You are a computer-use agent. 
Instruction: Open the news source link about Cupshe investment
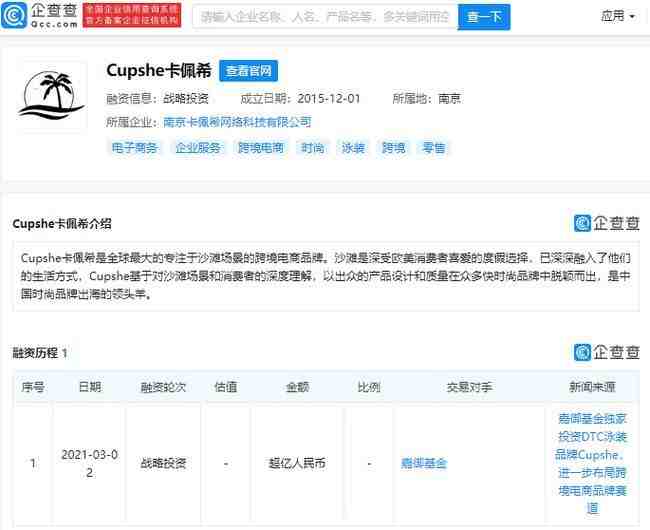coord(592,463)
